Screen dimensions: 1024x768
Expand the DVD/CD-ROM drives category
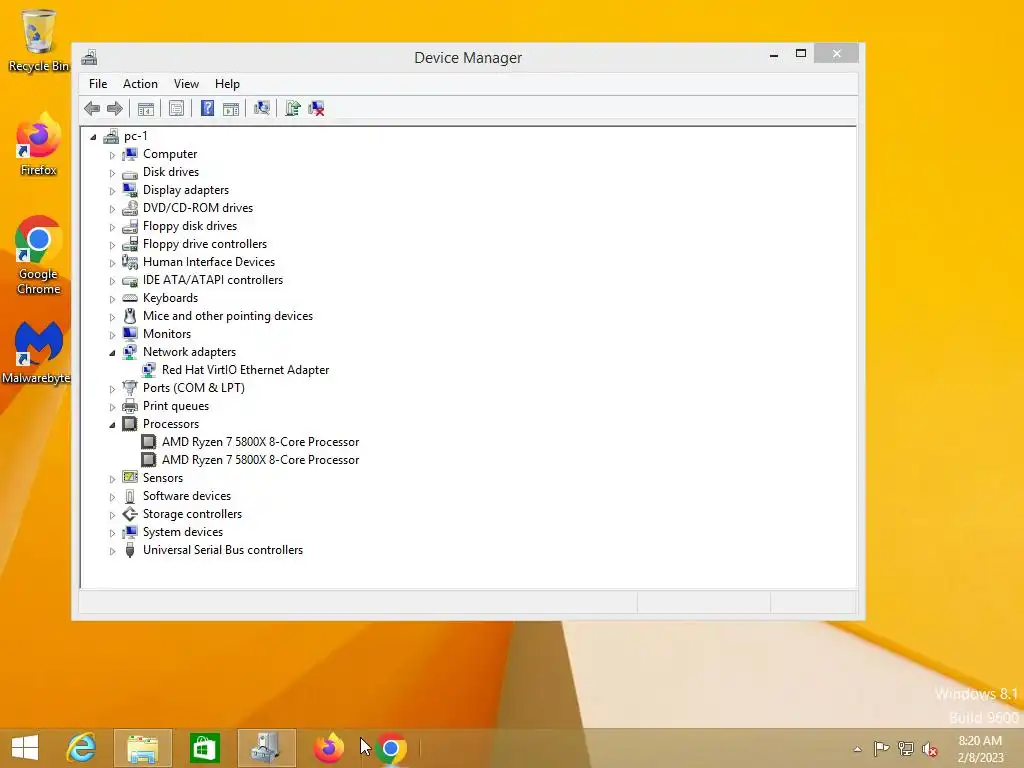tap(112, 209)
